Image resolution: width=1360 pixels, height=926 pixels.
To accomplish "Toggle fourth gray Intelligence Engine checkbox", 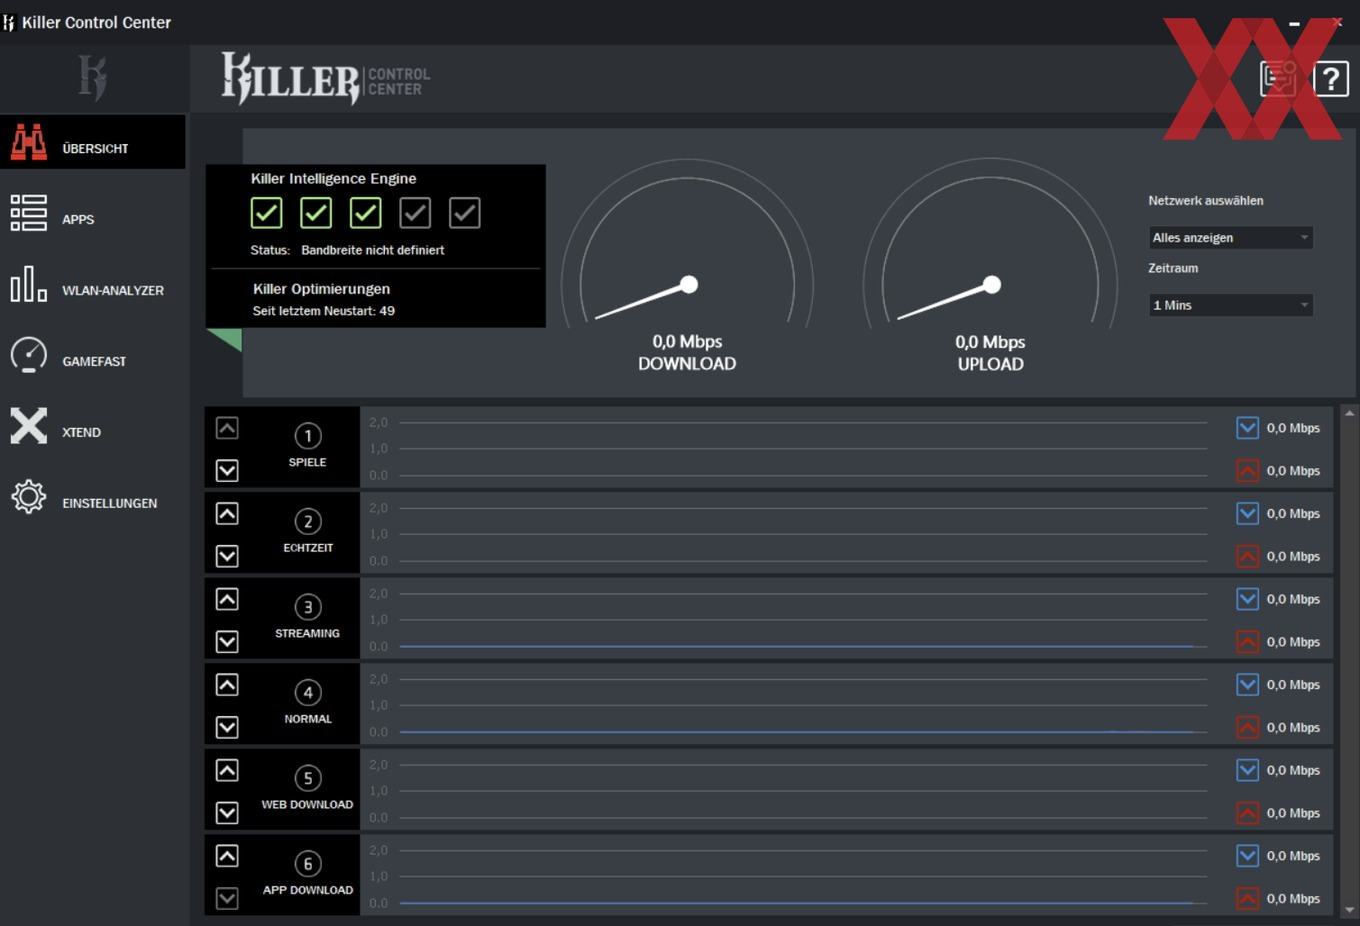I will tap(415, 212).
